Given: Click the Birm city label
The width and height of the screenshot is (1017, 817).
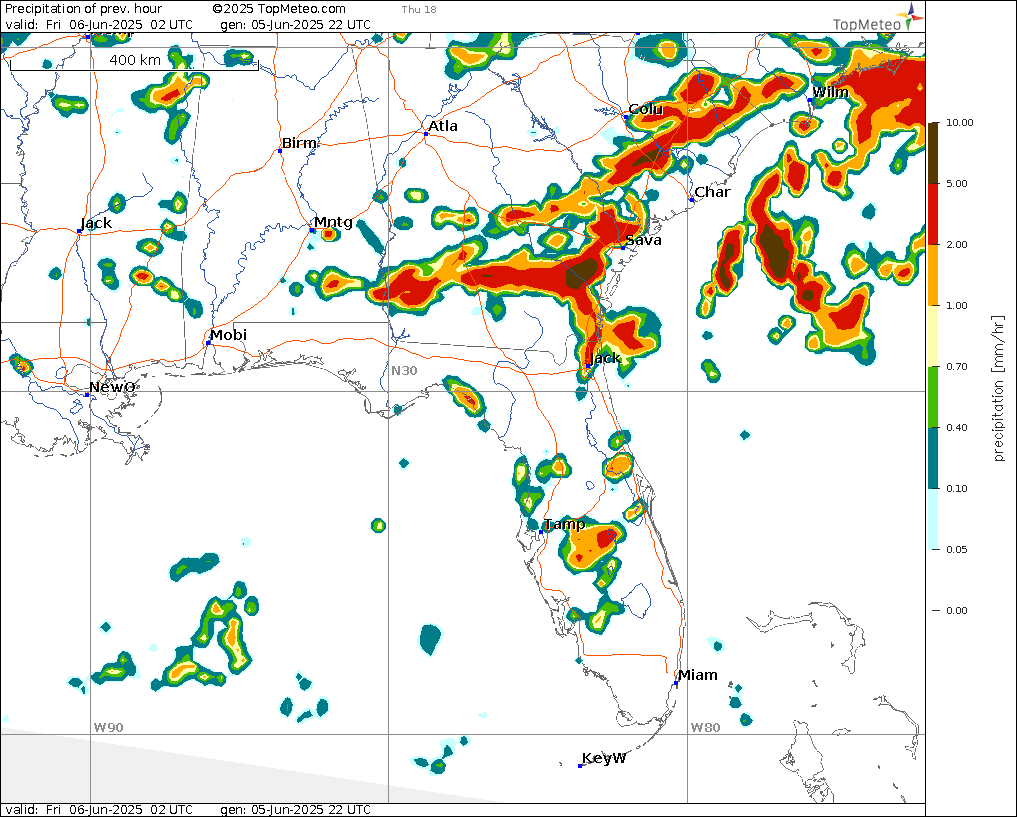Looking at the screenshot, I should (299, 143).
